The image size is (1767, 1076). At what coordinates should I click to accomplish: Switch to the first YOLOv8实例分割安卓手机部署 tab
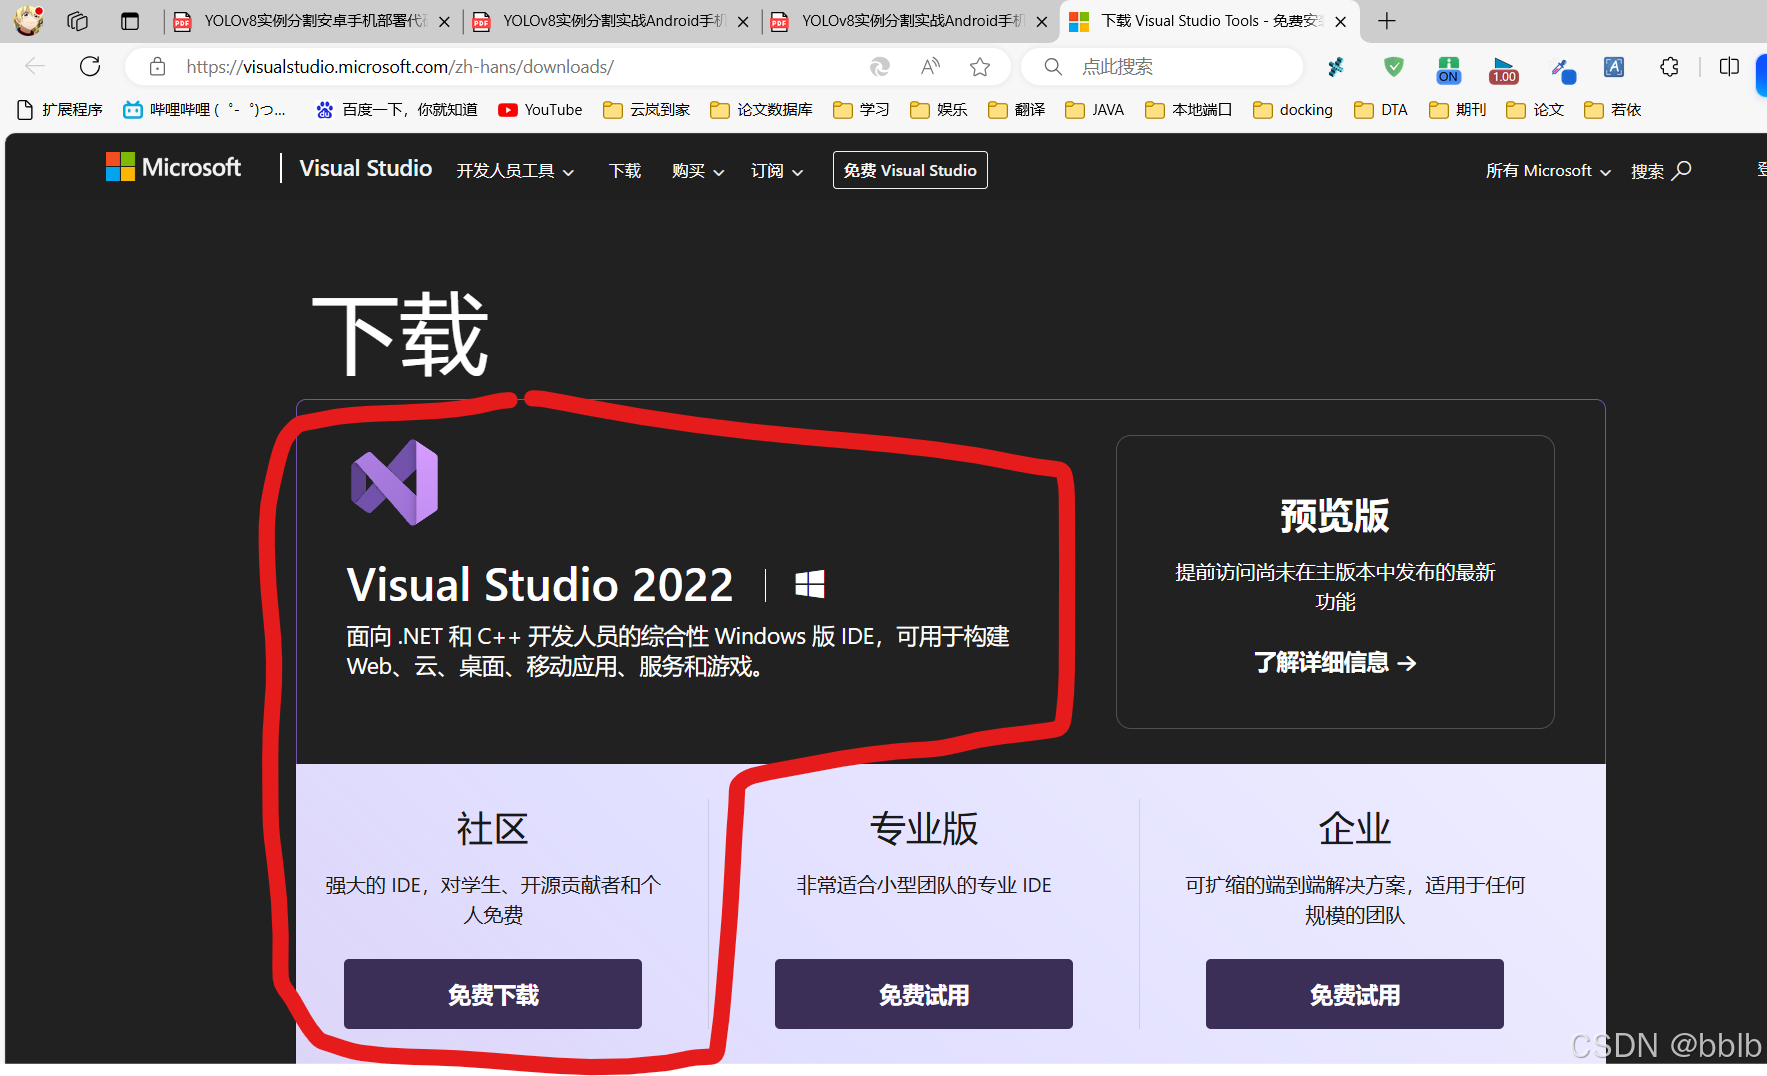pyautogui.click(x=312, y=21)
